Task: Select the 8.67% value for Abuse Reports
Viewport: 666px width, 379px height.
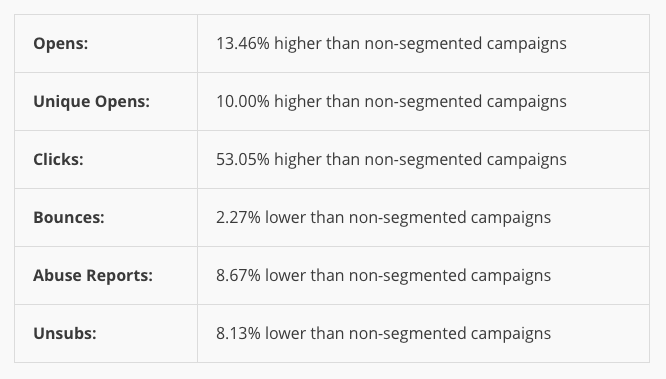Action: coord(238,275)
